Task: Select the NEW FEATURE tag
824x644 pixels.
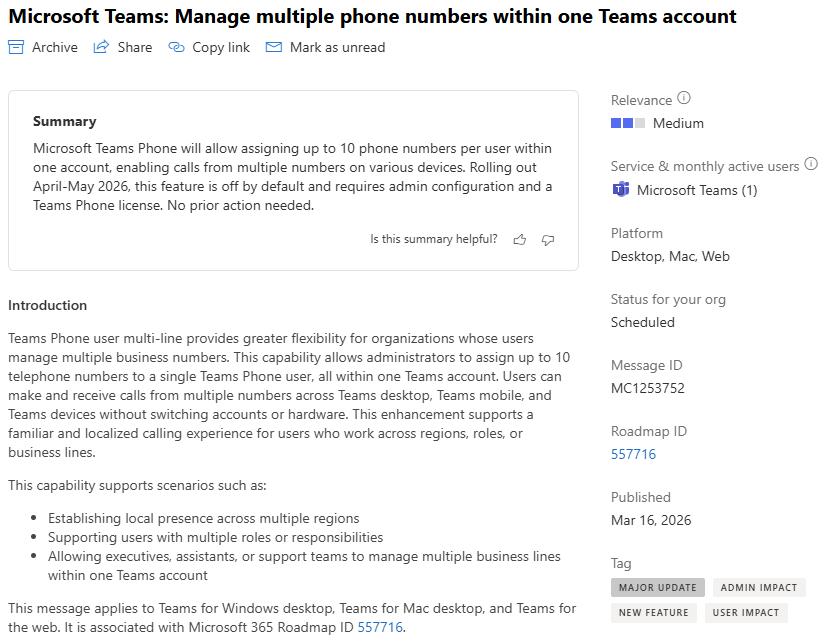Action: pos(654,613)
